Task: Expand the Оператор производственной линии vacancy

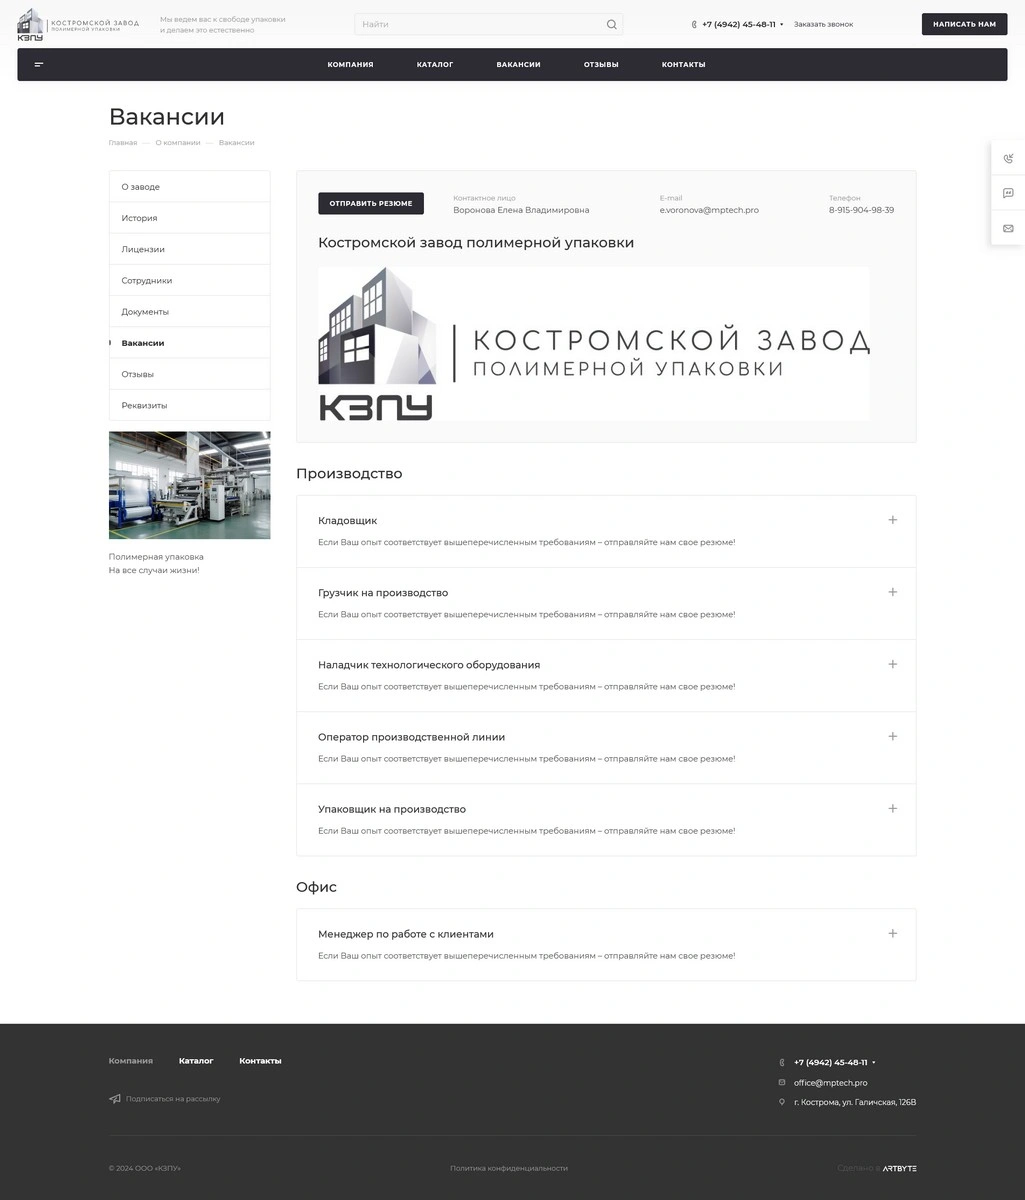Action: click(892, 736)
